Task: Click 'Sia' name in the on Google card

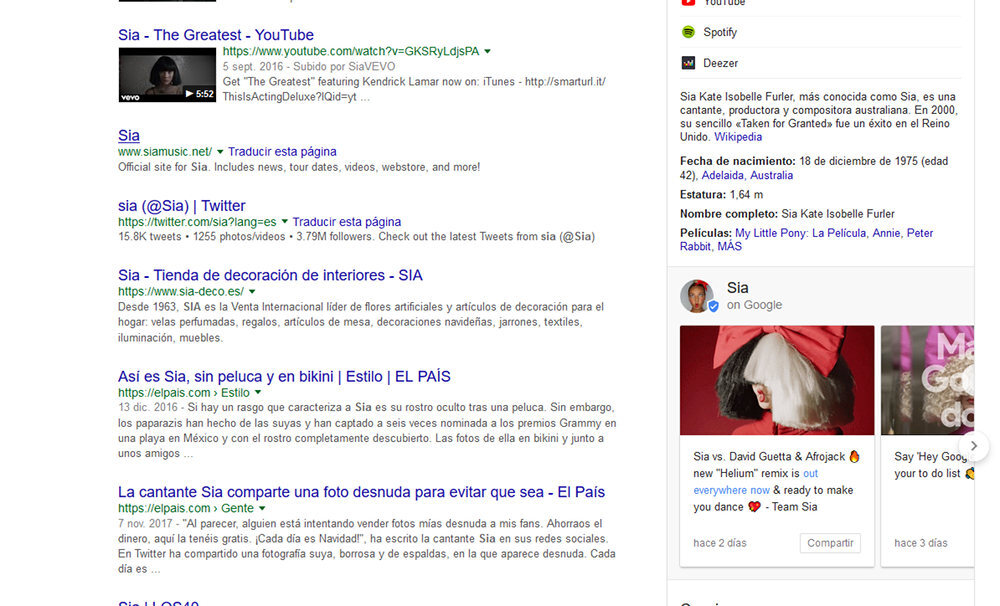Action: click(x=738, y=288)
